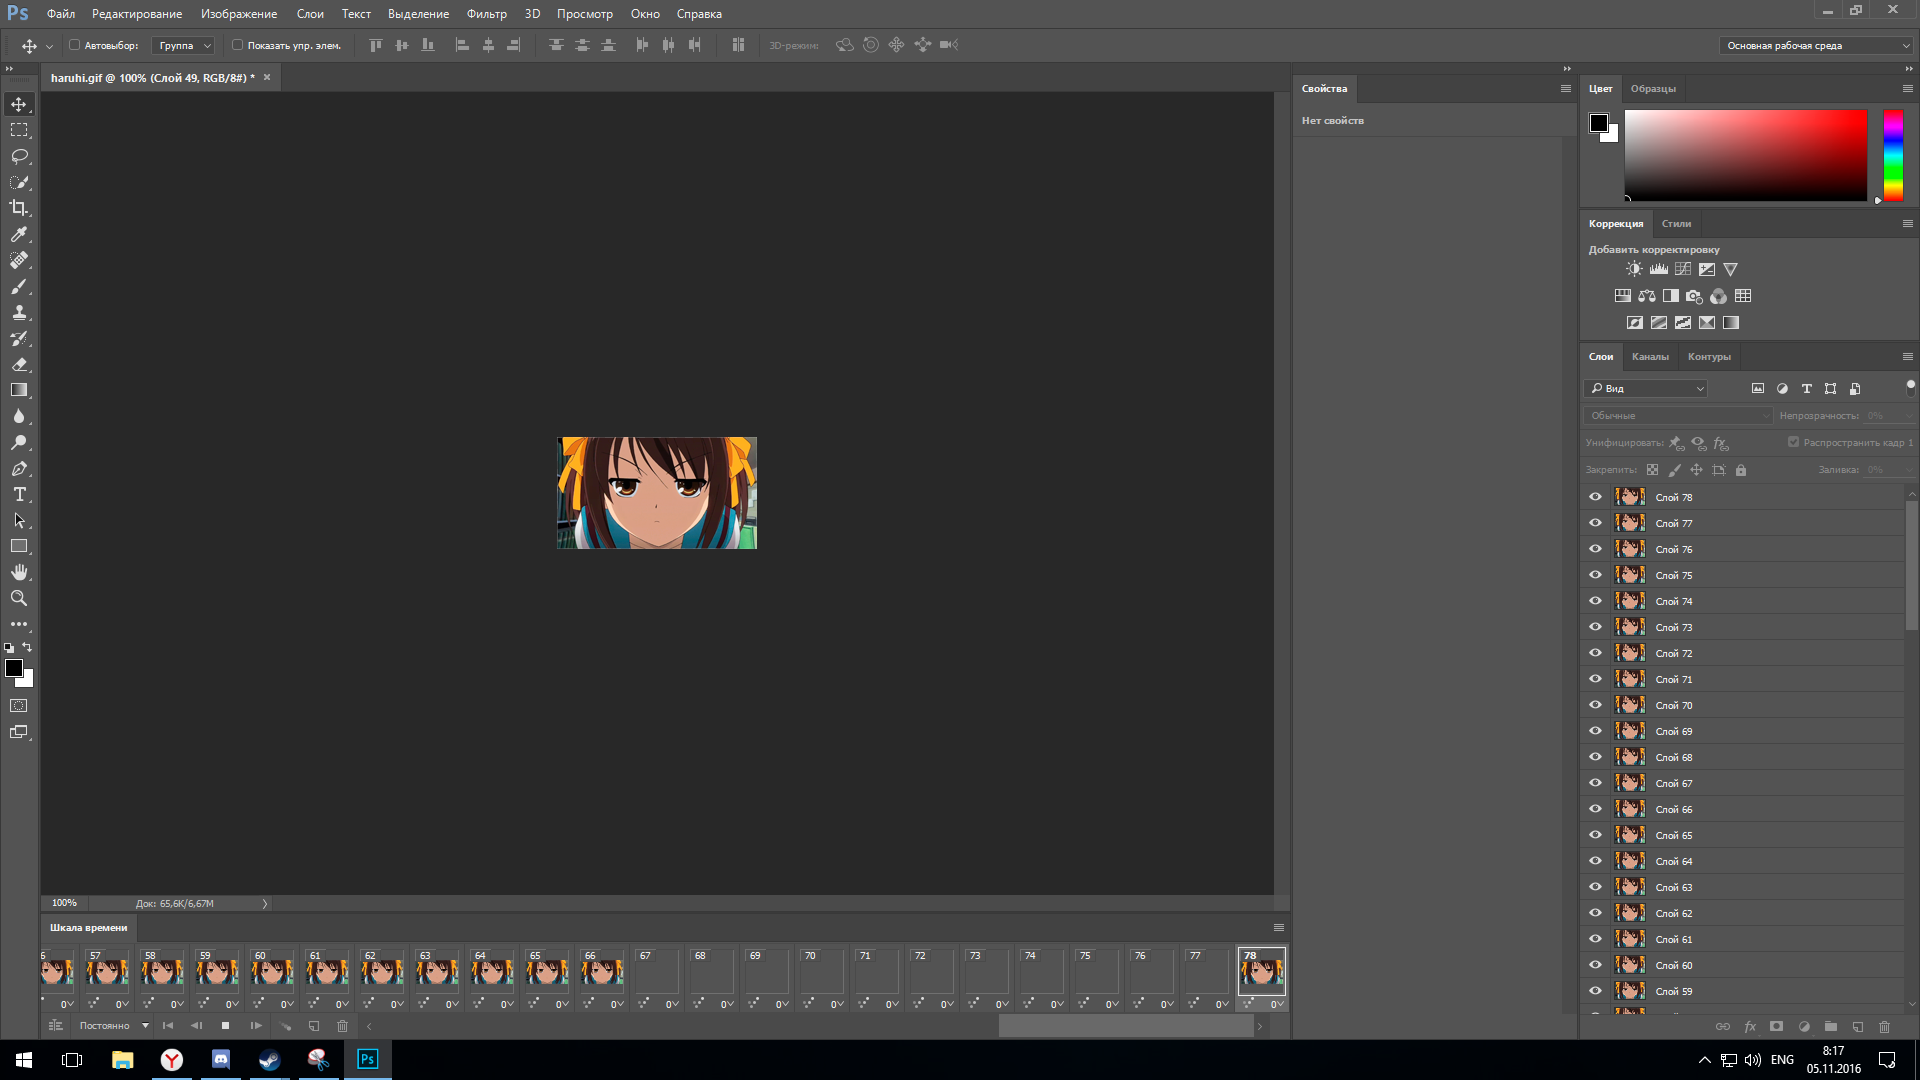The width and height of the screenshot is (1920, 1080).
Task: Select the Blur tool
Action: tap(19, 416)
